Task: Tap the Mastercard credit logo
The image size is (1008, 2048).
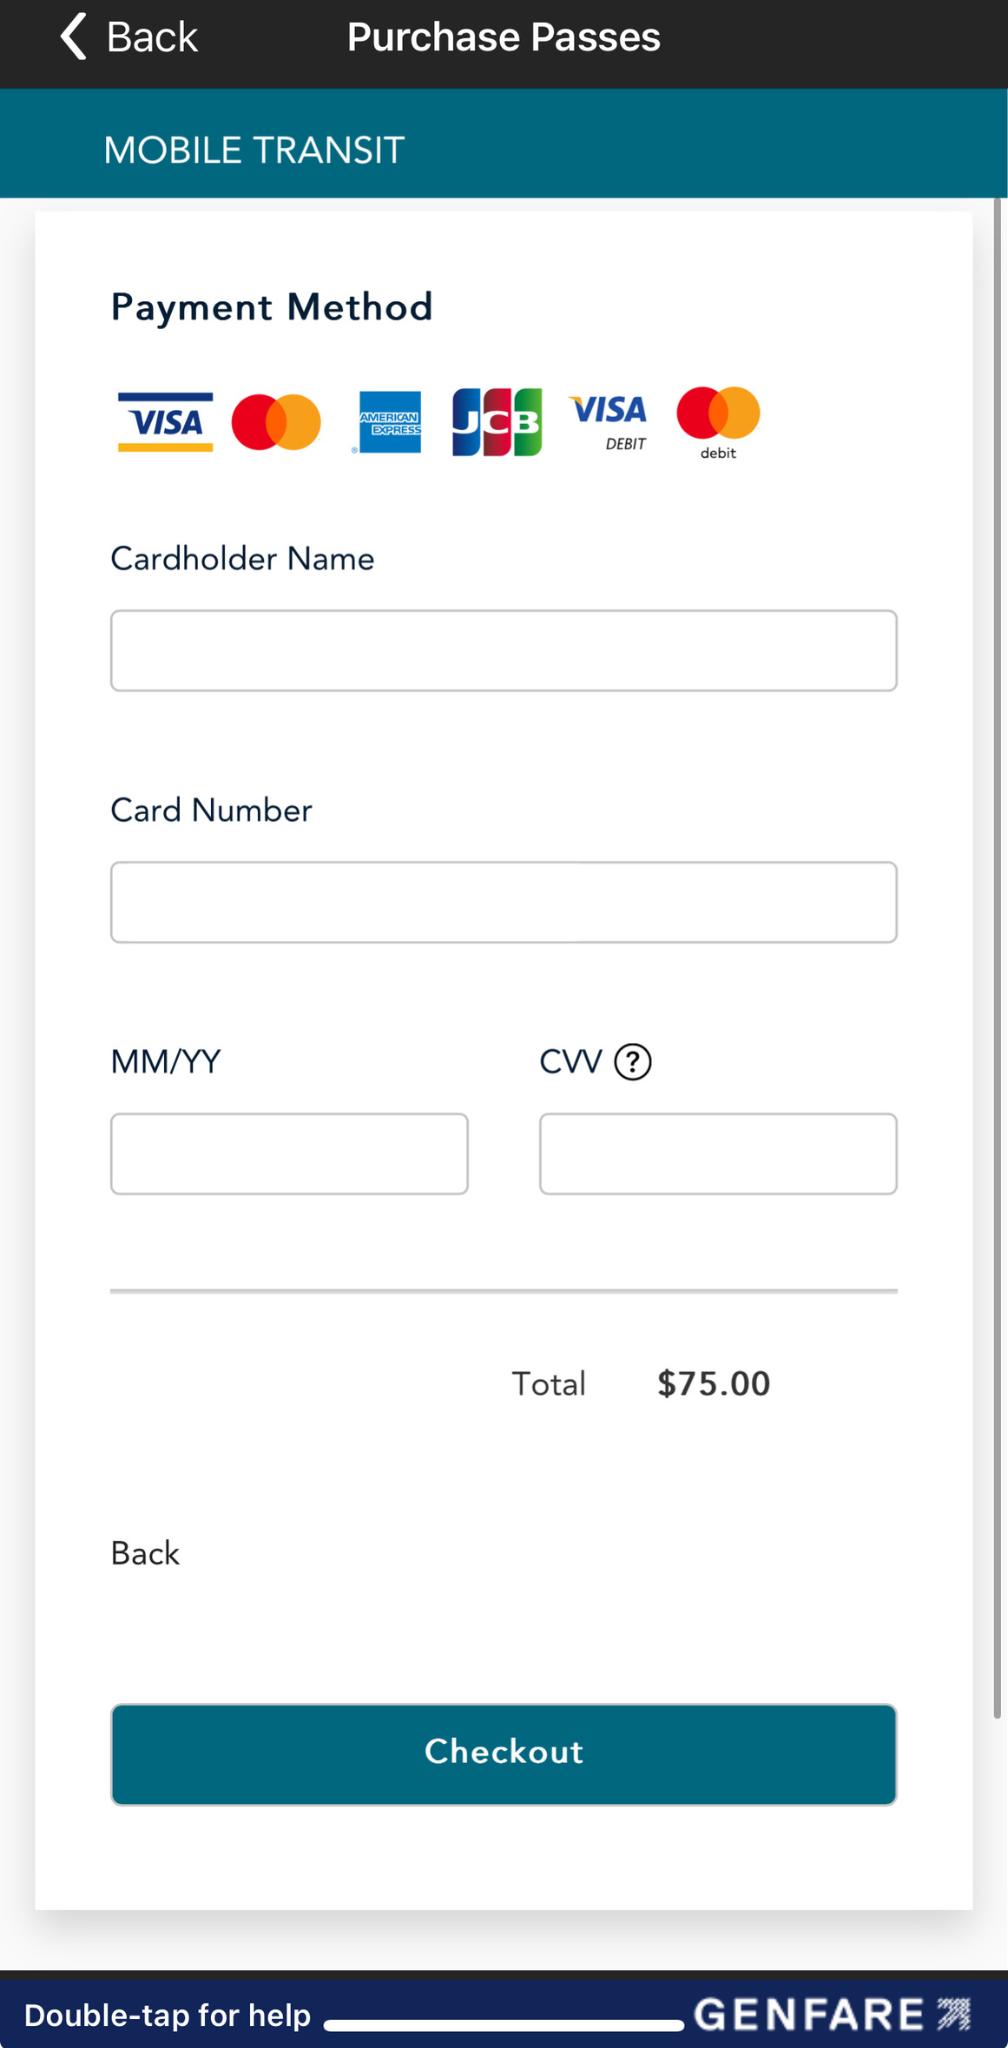Action: pyautogui.click(x=276, y=422)
